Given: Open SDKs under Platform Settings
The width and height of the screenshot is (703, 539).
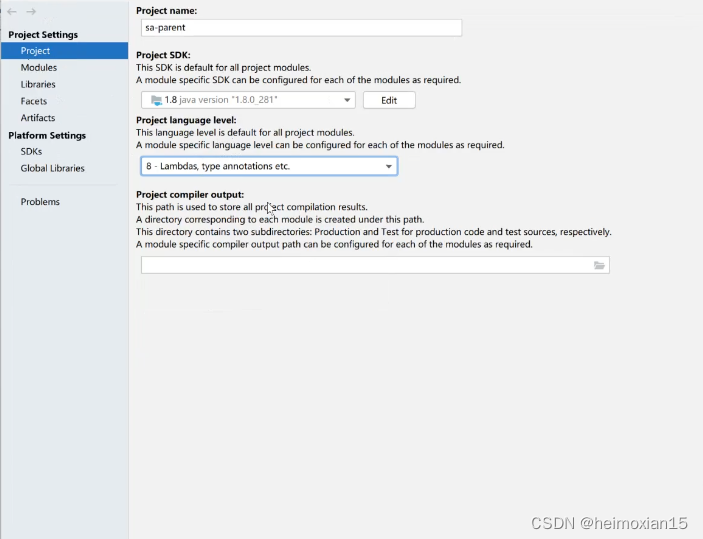Looking at the screenshot, I should click(x=31, y=151).
